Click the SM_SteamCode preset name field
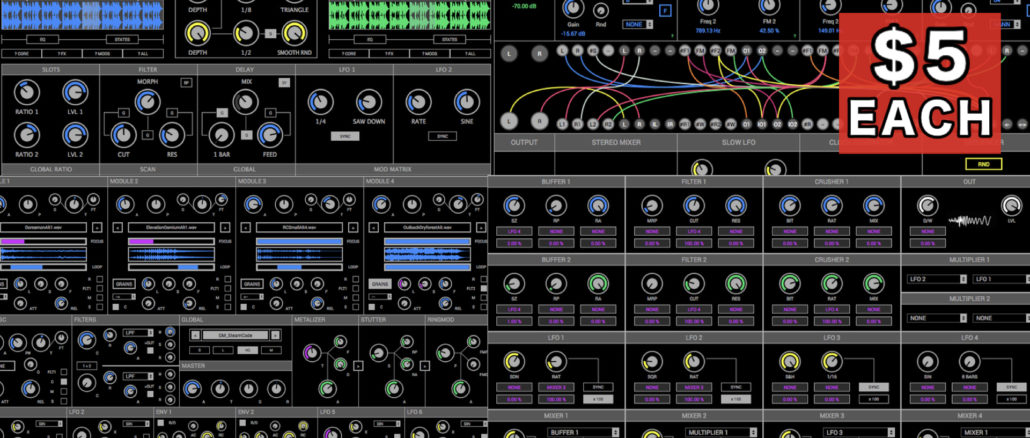This screenshot has height=438, width=1030. click(235, 335)
